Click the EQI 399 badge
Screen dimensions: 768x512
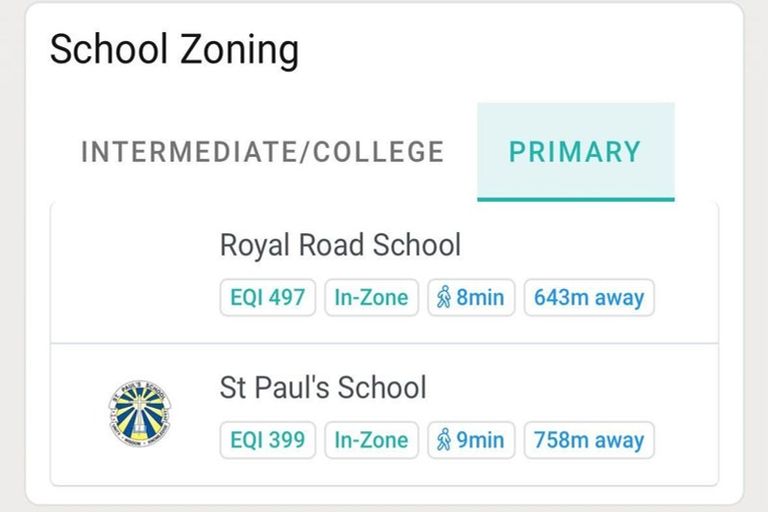pos(267,440)
